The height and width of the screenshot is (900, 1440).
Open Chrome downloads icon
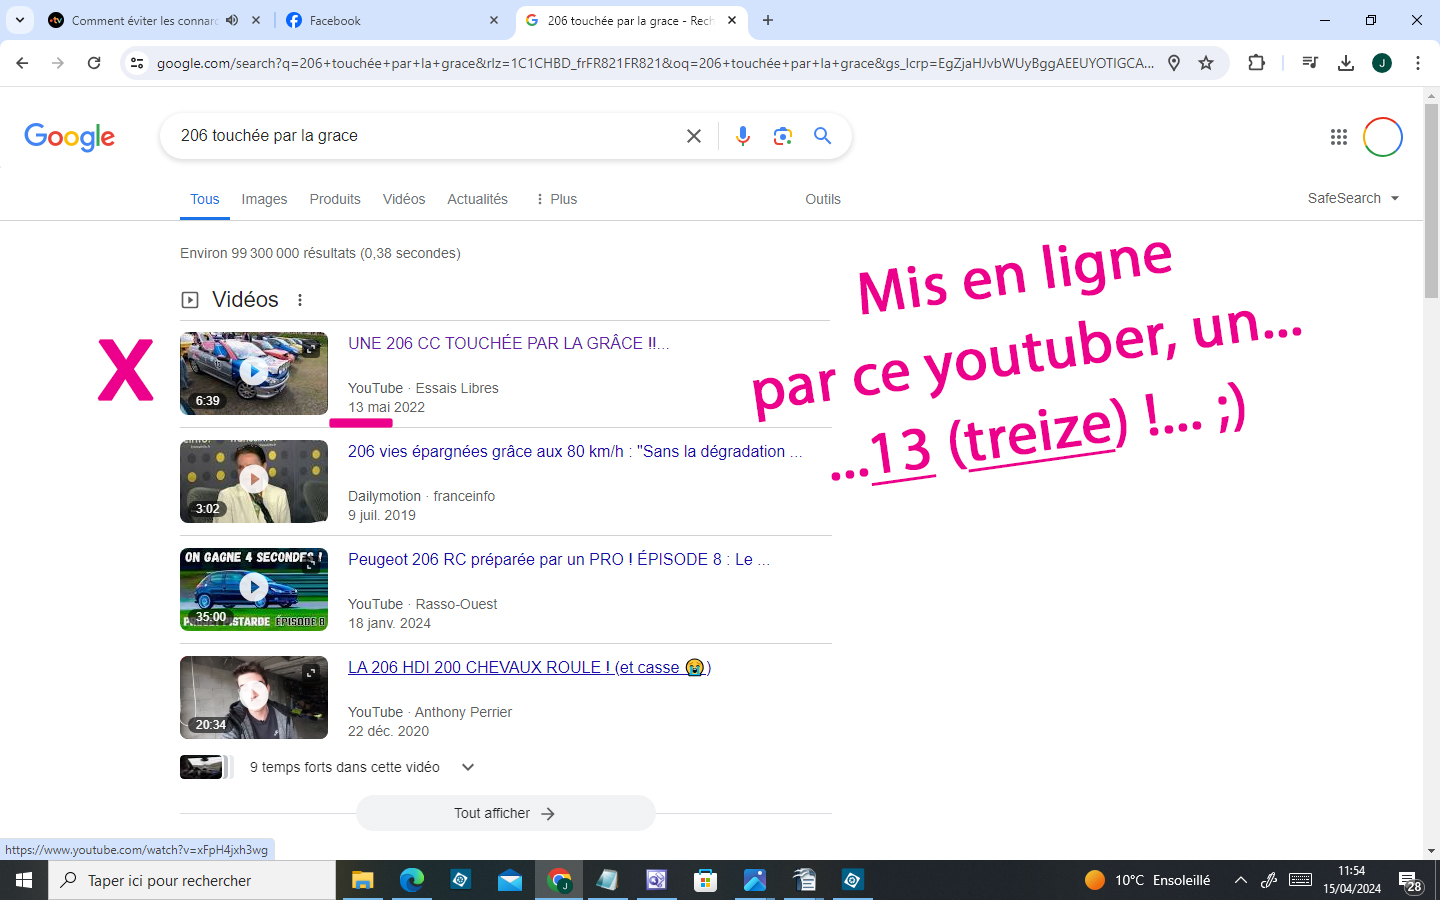tap(1346, 63)
